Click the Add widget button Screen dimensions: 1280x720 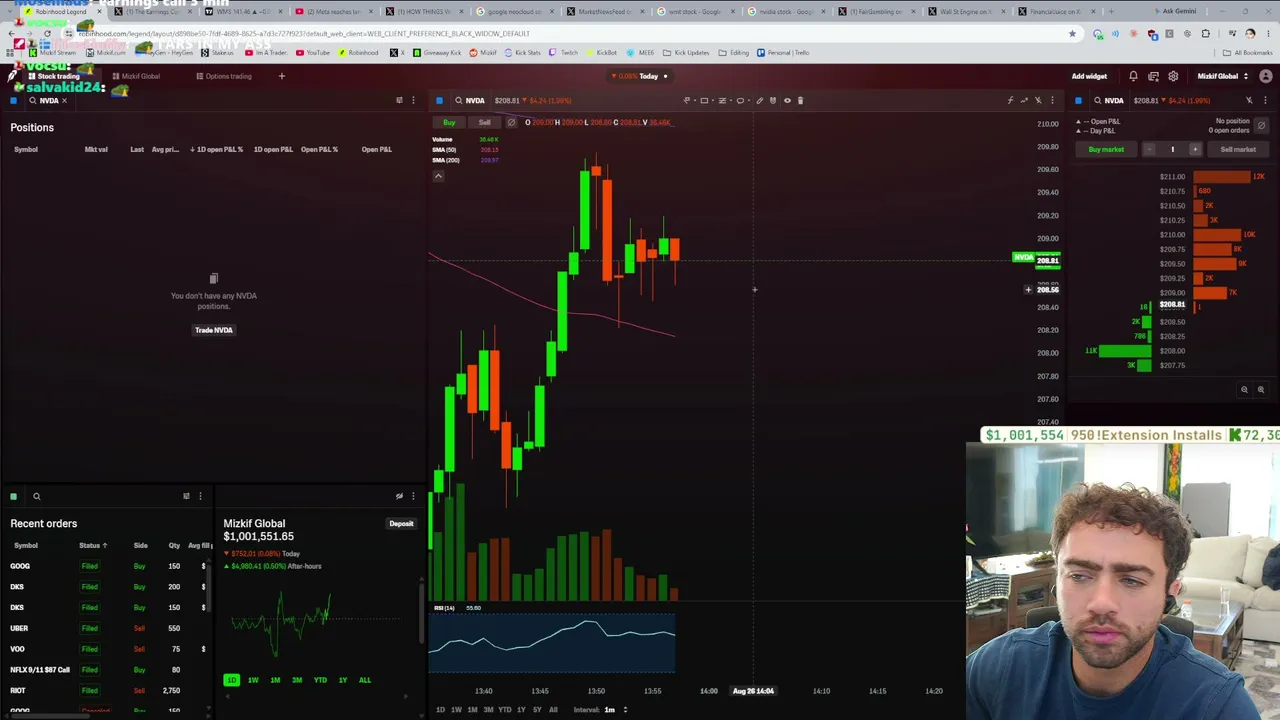(1089, 76)
